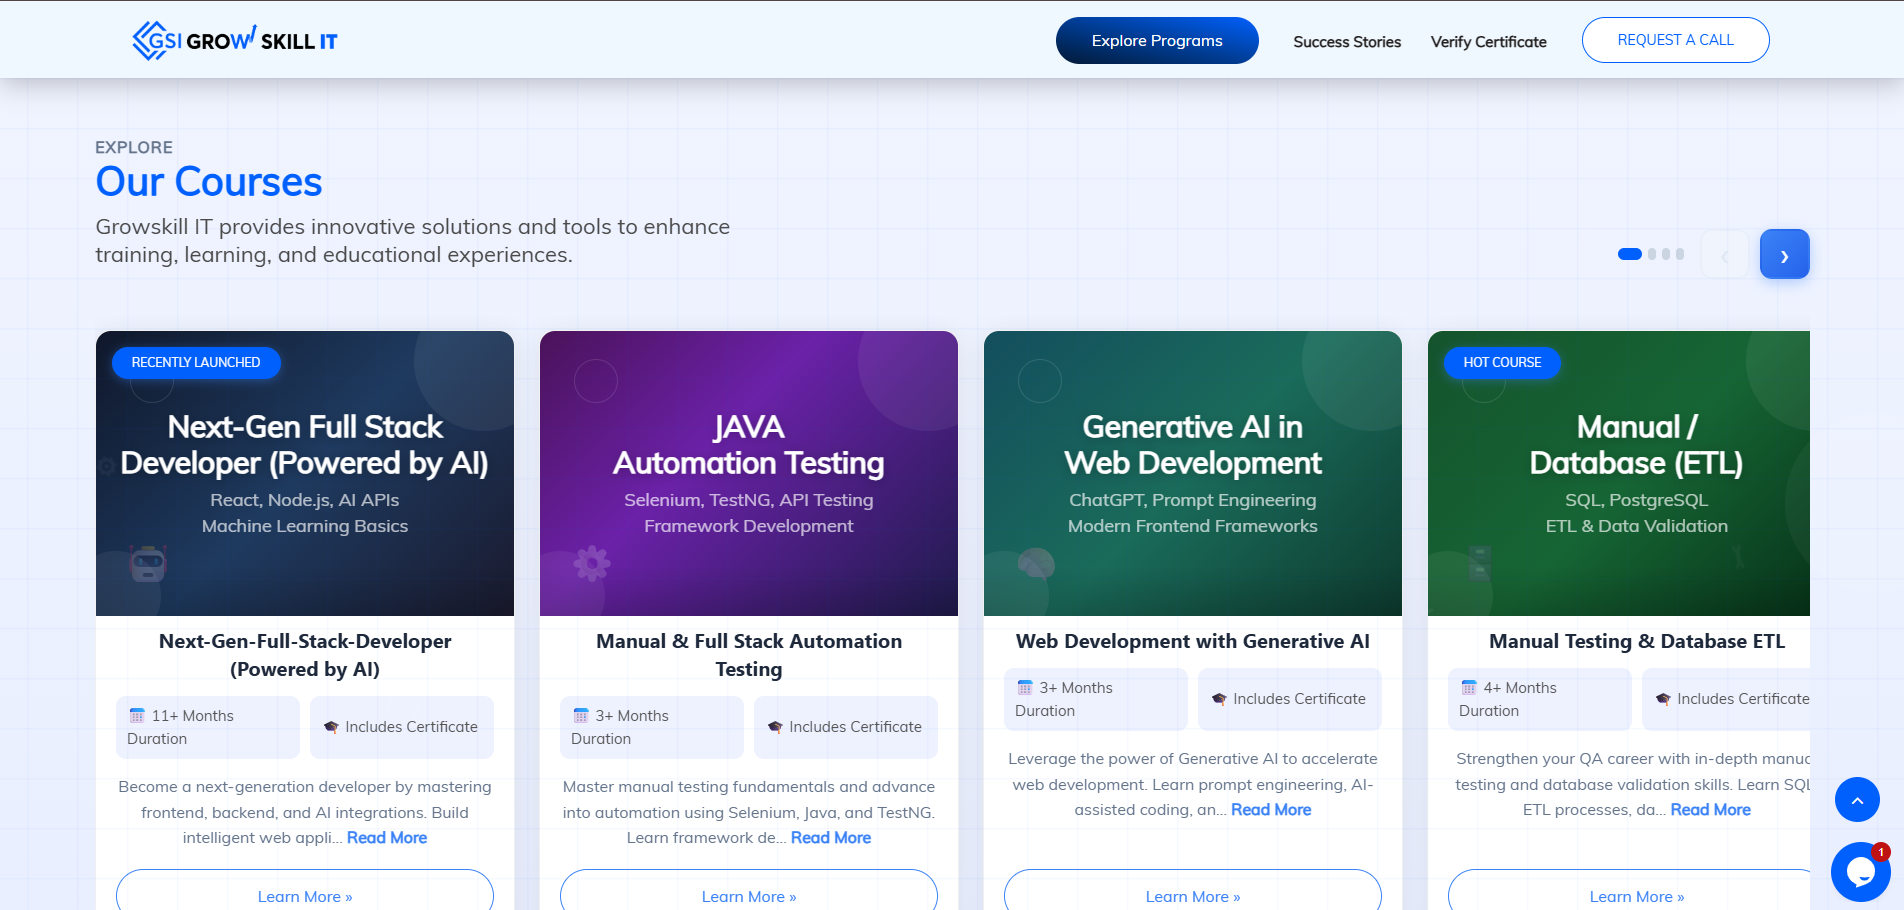Click graduation cap icon on Java Testing card
Image resolution: width=1904 pixels, height=910 pixels.
pyautogui.click(x=775, y=727)
